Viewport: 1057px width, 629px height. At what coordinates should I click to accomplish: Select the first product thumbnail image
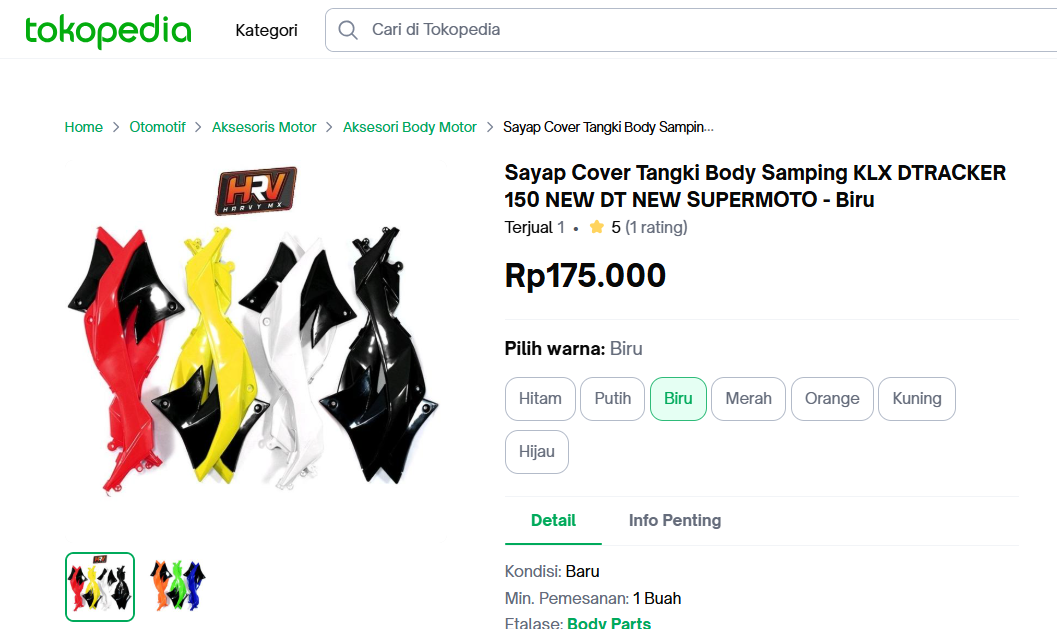coord(100,586)
